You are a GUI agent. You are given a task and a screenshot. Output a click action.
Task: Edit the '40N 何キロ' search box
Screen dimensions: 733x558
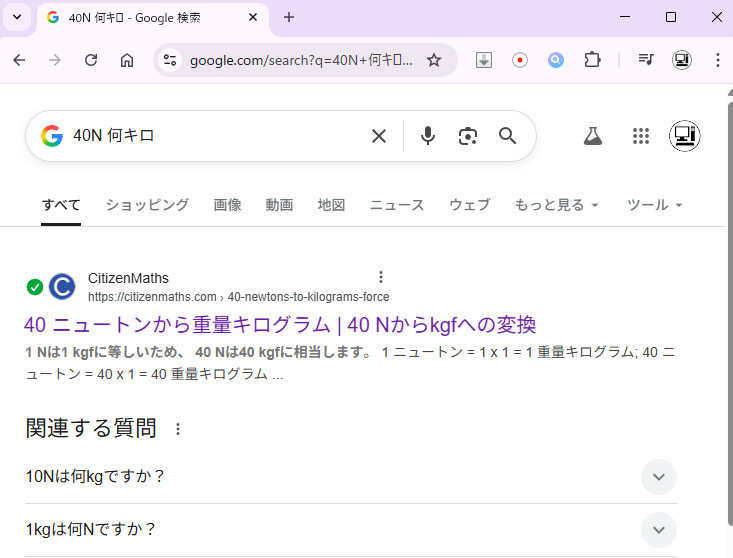pos(215,136)
